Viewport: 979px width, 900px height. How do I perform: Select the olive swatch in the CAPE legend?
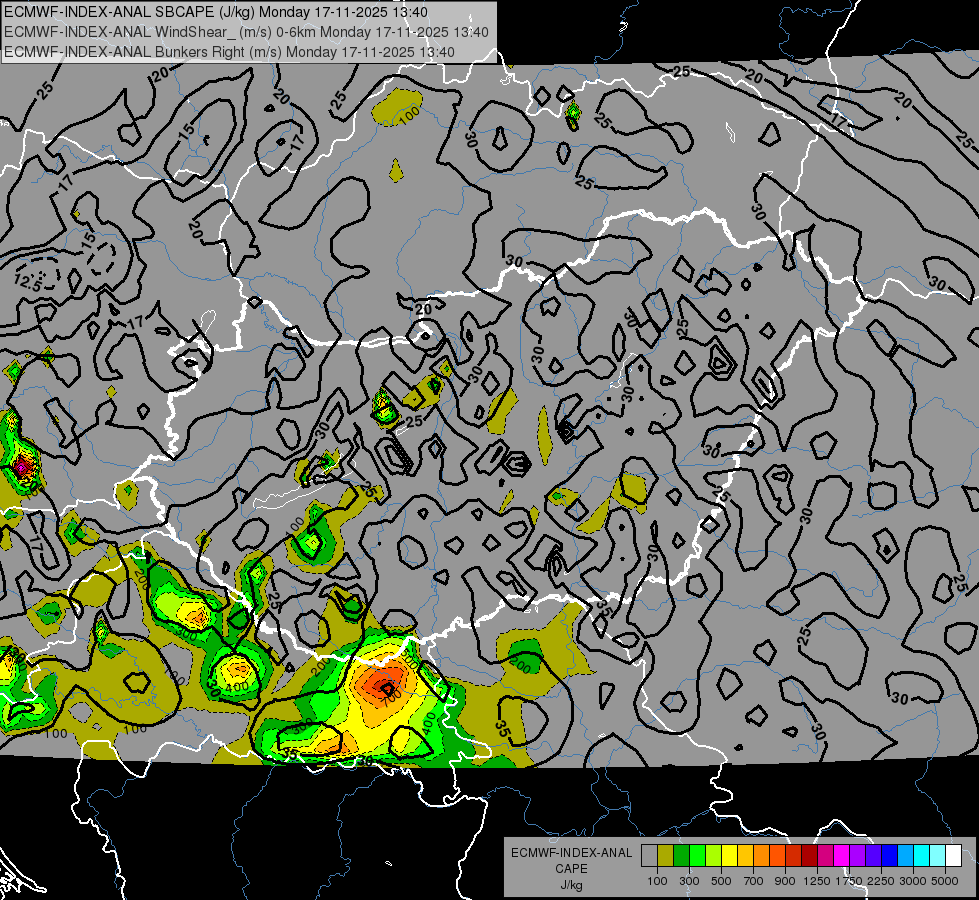pos(666,855)
